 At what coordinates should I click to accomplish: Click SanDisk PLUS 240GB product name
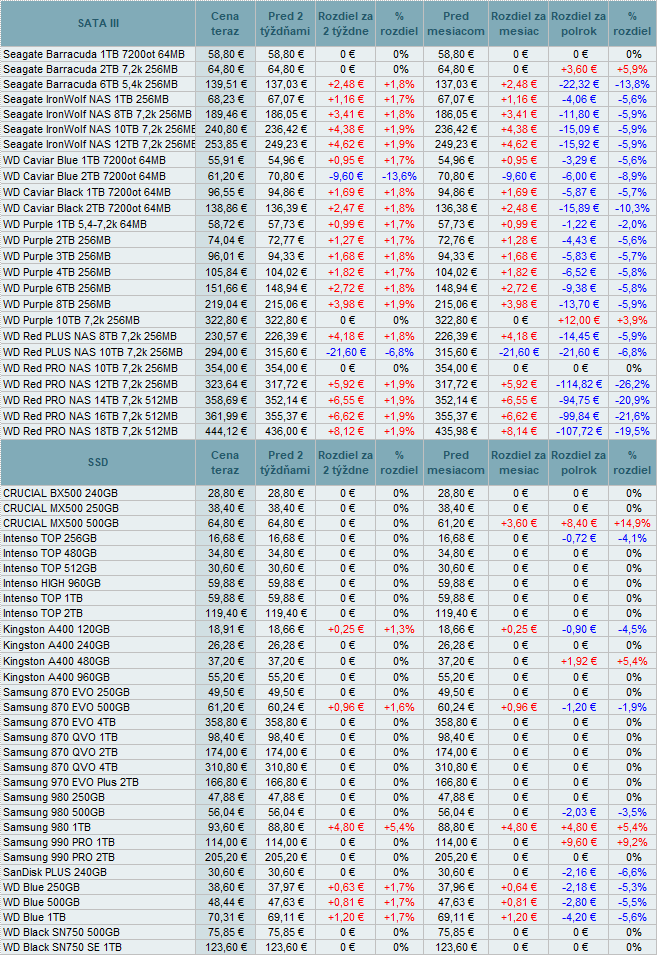55,872
